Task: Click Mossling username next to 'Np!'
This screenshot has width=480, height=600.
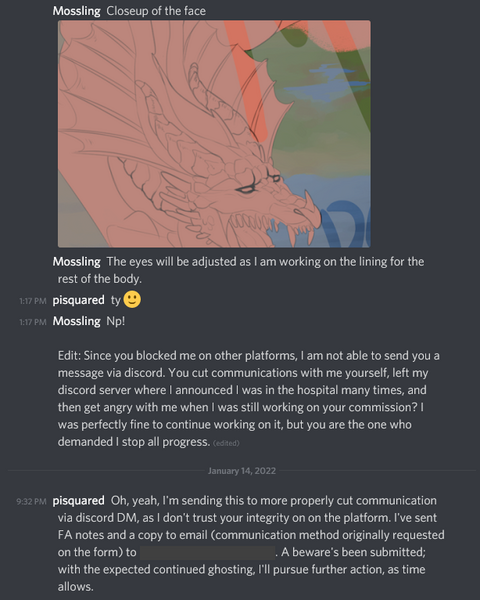Action: 77,321
